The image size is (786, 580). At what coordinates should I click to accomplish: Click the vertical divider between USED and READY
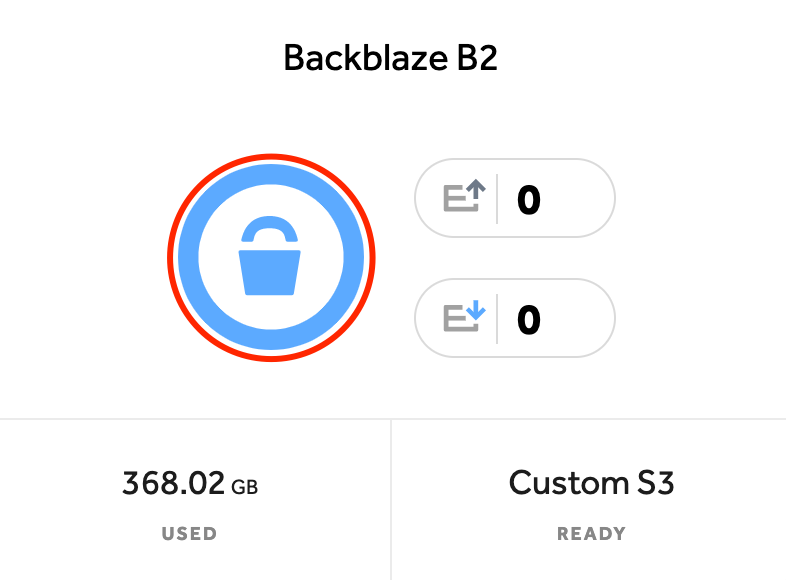click(391, 499)
